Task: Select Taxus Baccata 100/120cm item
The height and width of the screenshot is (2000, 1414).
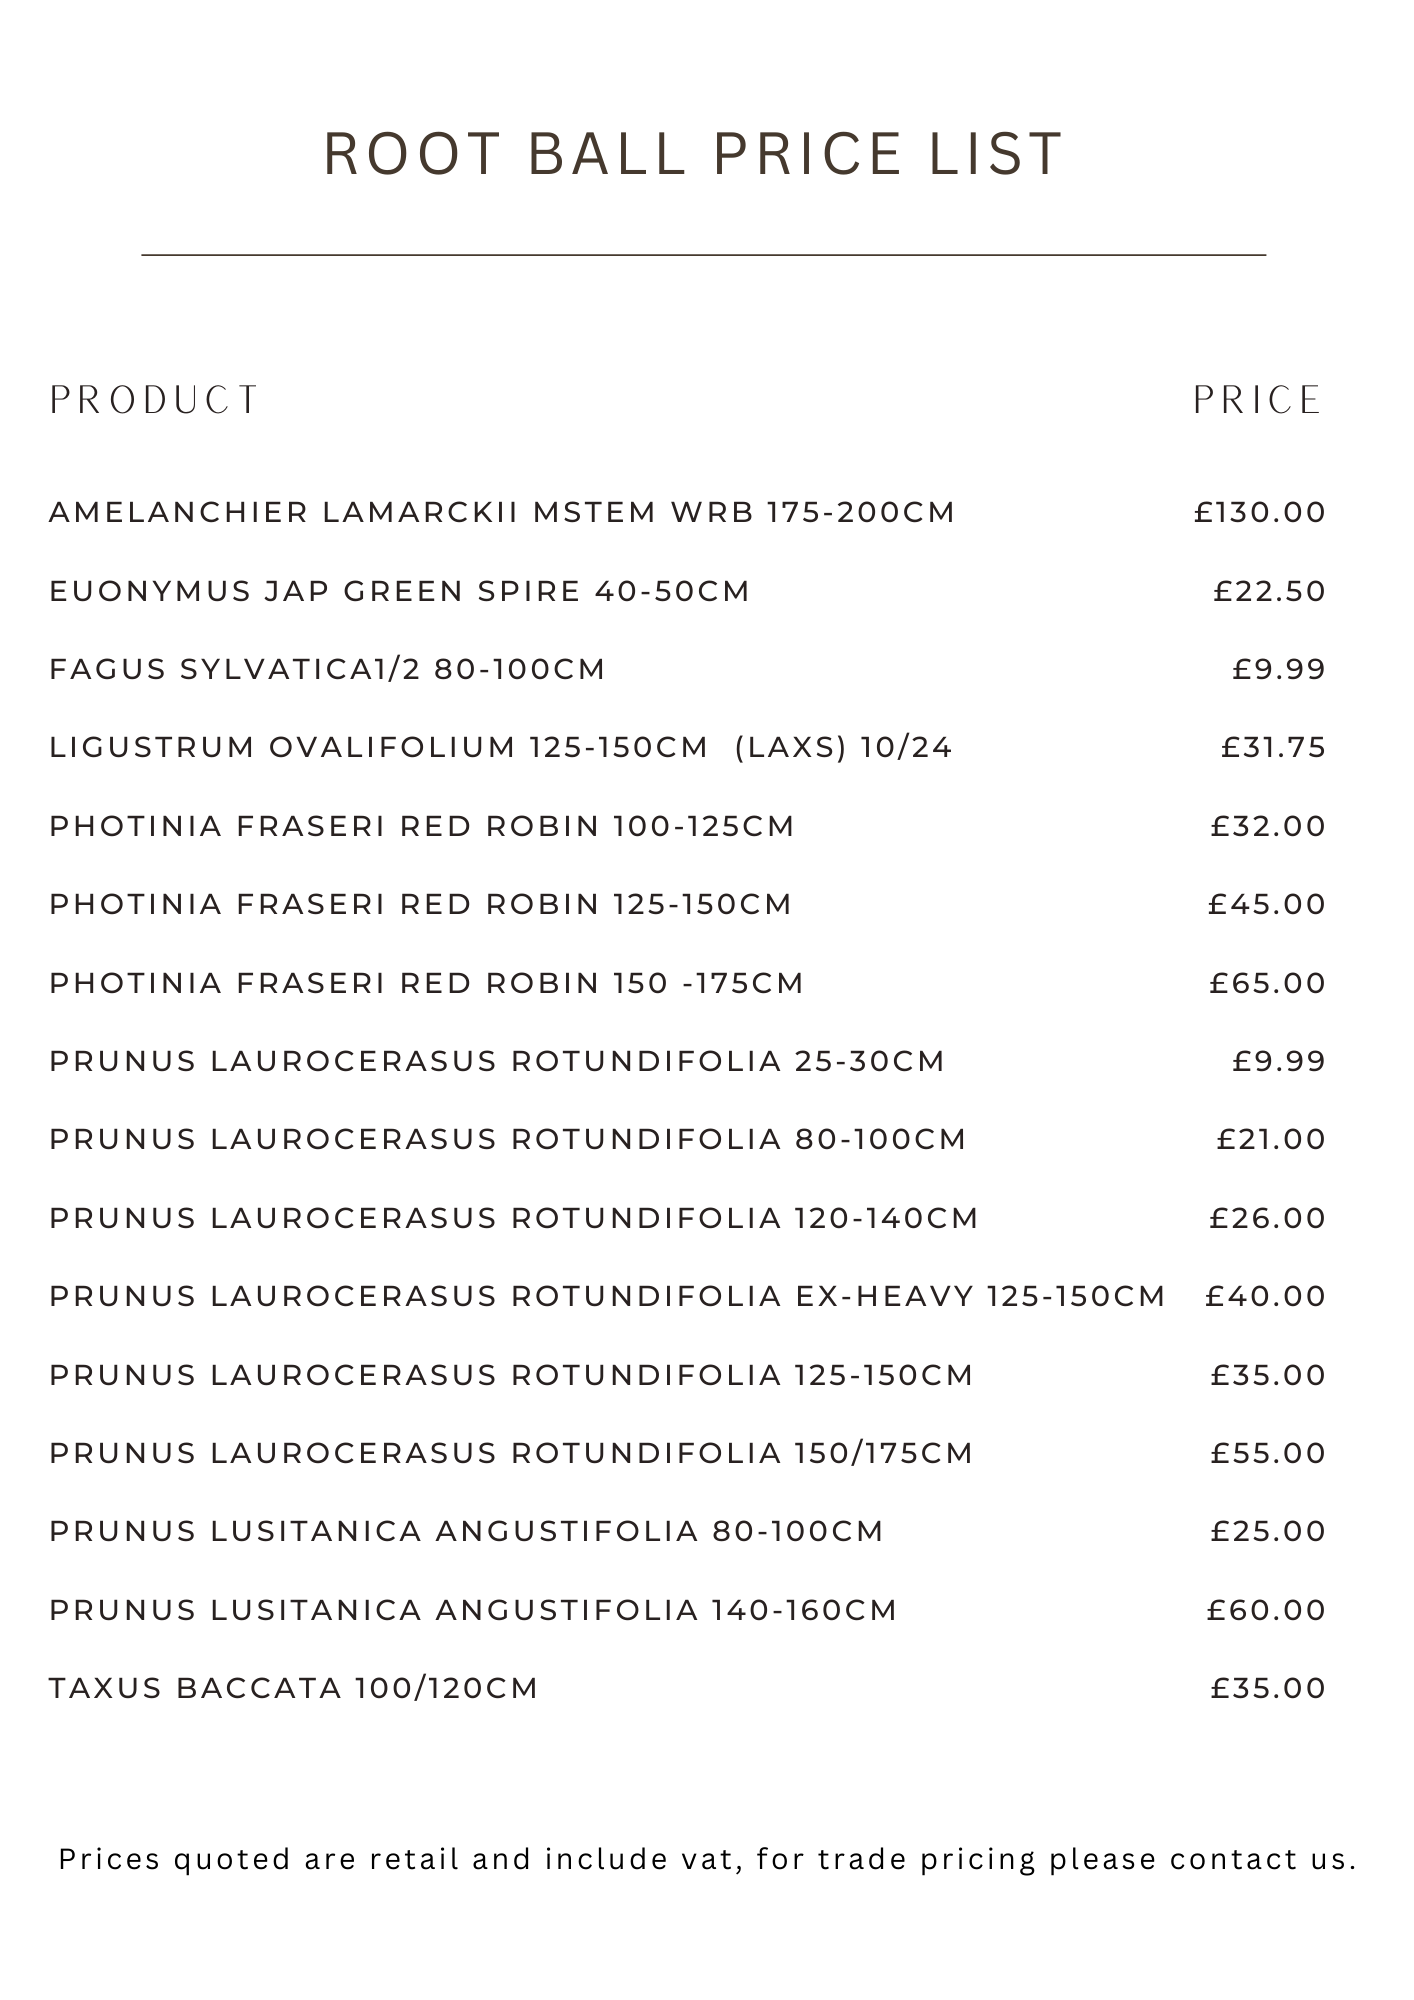Action: point(293,1688)
